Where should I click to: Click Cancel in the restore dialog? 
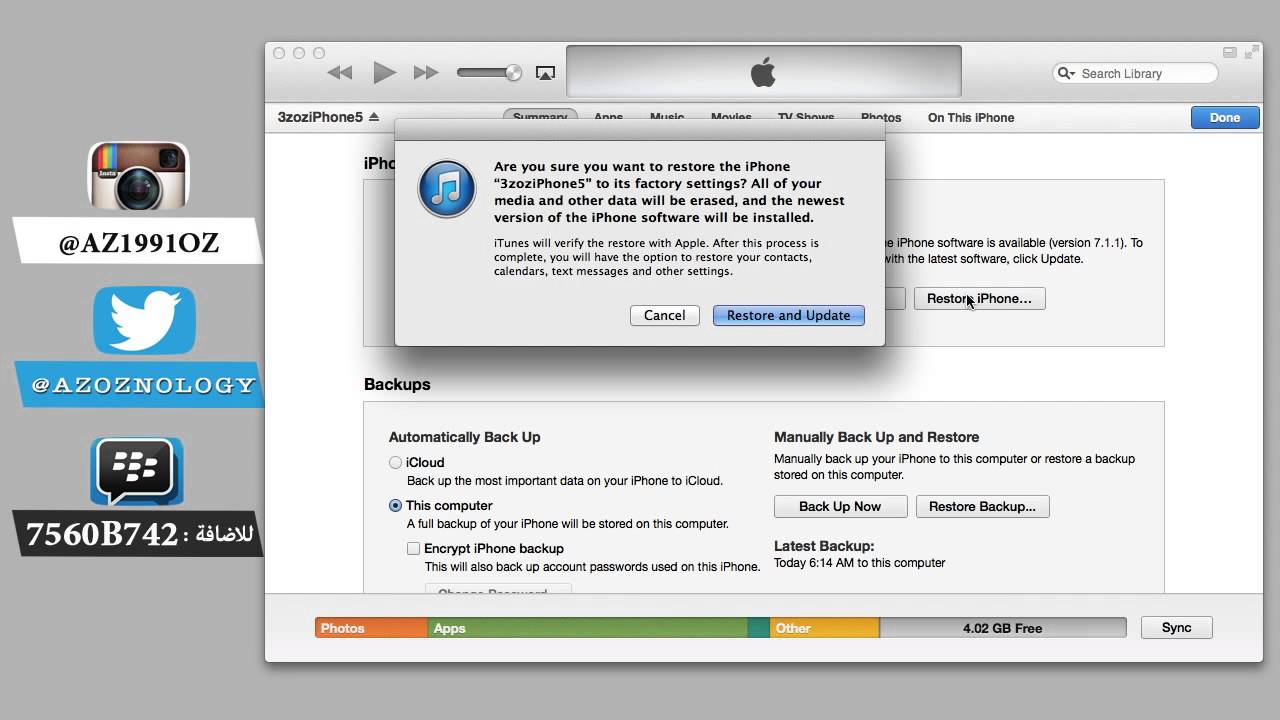[664, 315]
